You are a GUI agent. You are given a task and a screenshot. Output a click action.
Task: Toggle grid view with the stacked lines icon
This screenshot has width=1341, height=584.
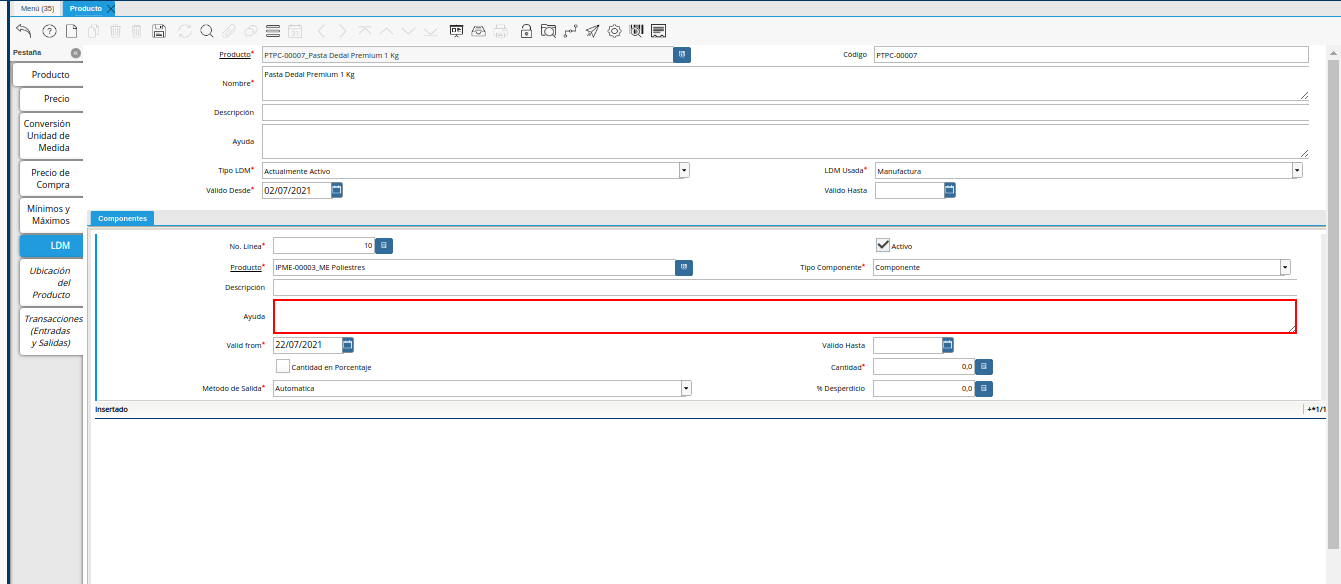click(272, 31)
